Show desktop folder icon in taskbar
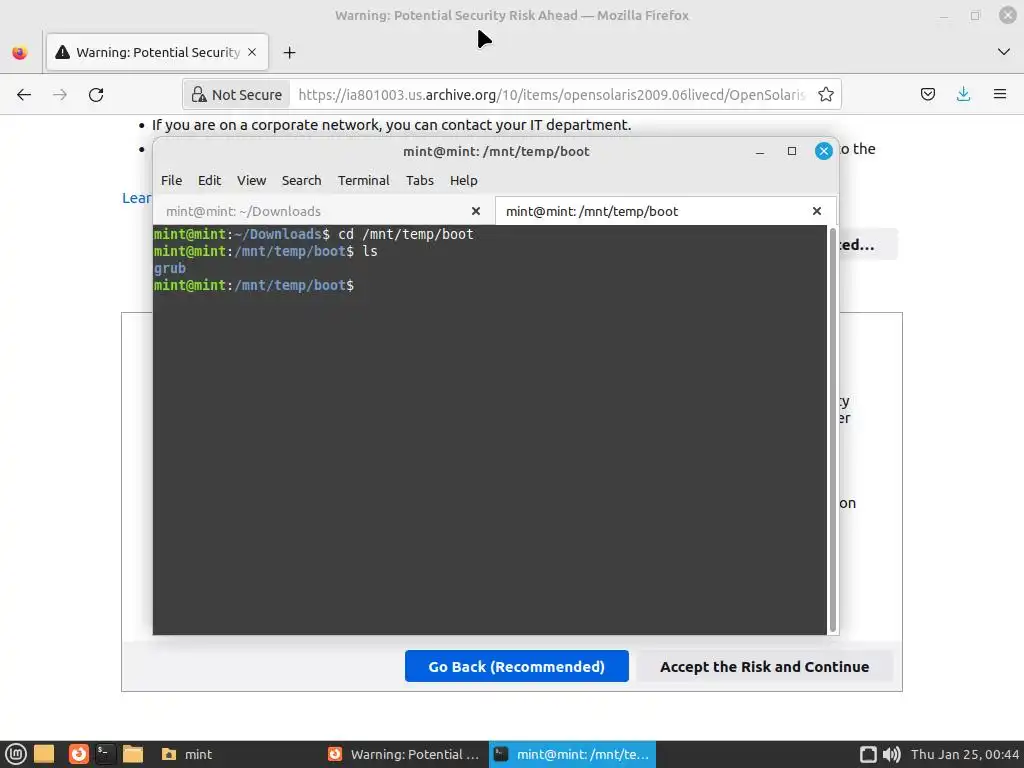Image resolution: width=1024 pixels, height=768 pixels. [44, 754]
